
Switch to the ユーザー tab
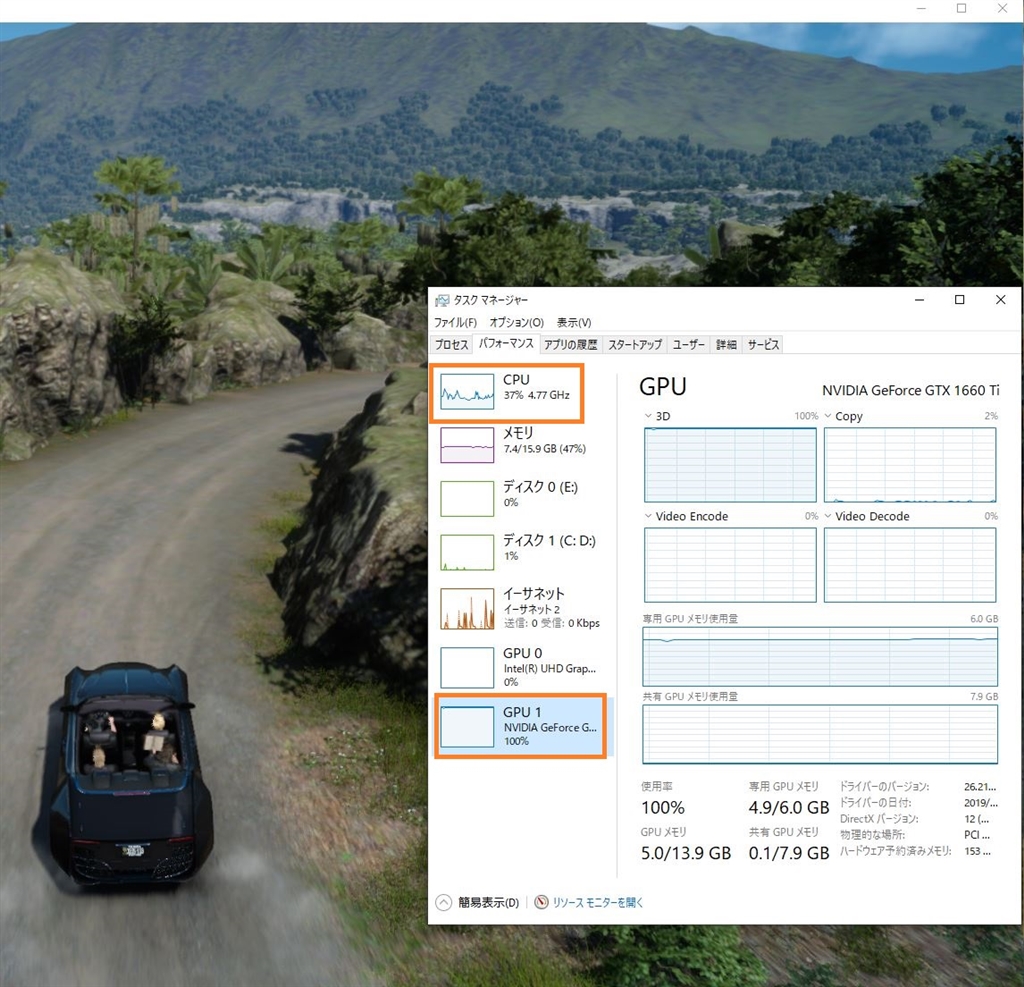pyautogui.click(x=688, y=344)
